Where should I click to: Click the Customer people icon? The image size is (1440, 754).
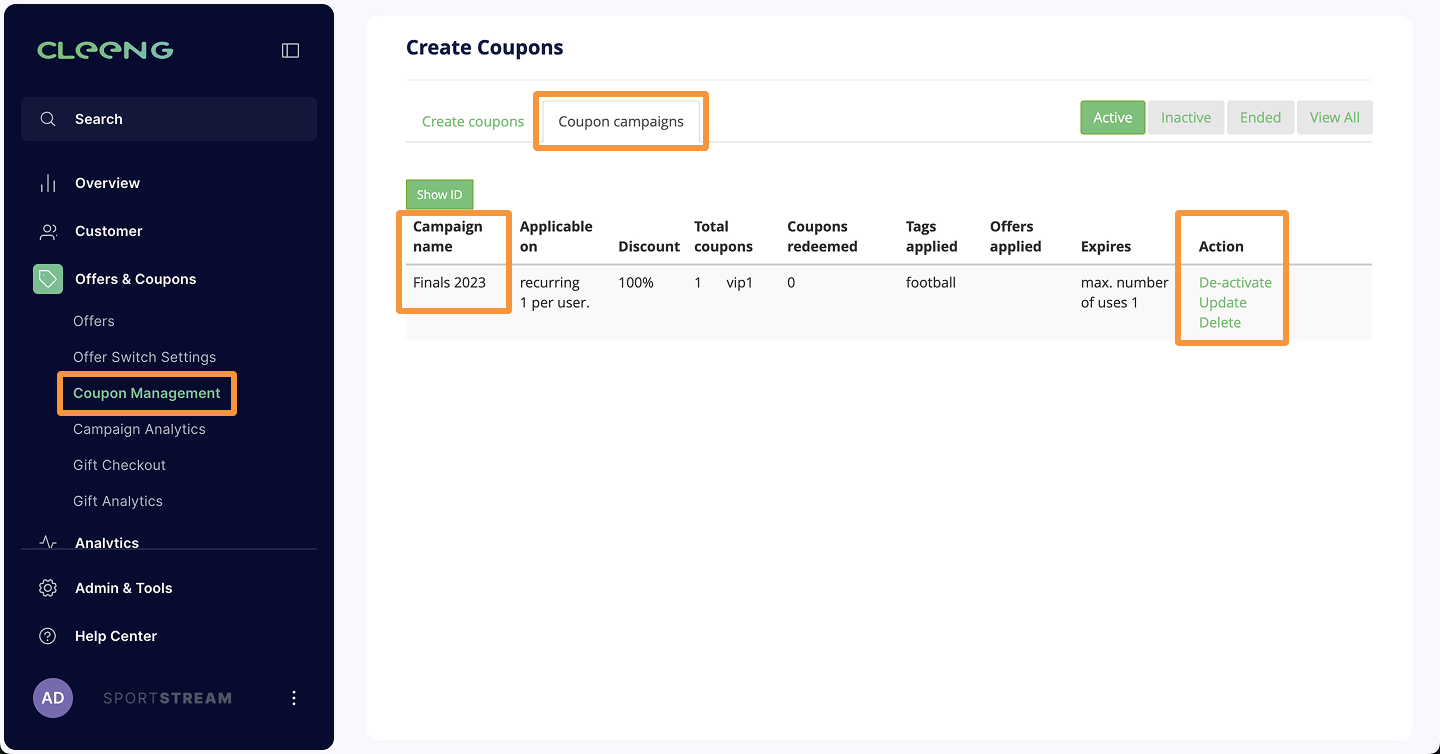pos(48,231)
